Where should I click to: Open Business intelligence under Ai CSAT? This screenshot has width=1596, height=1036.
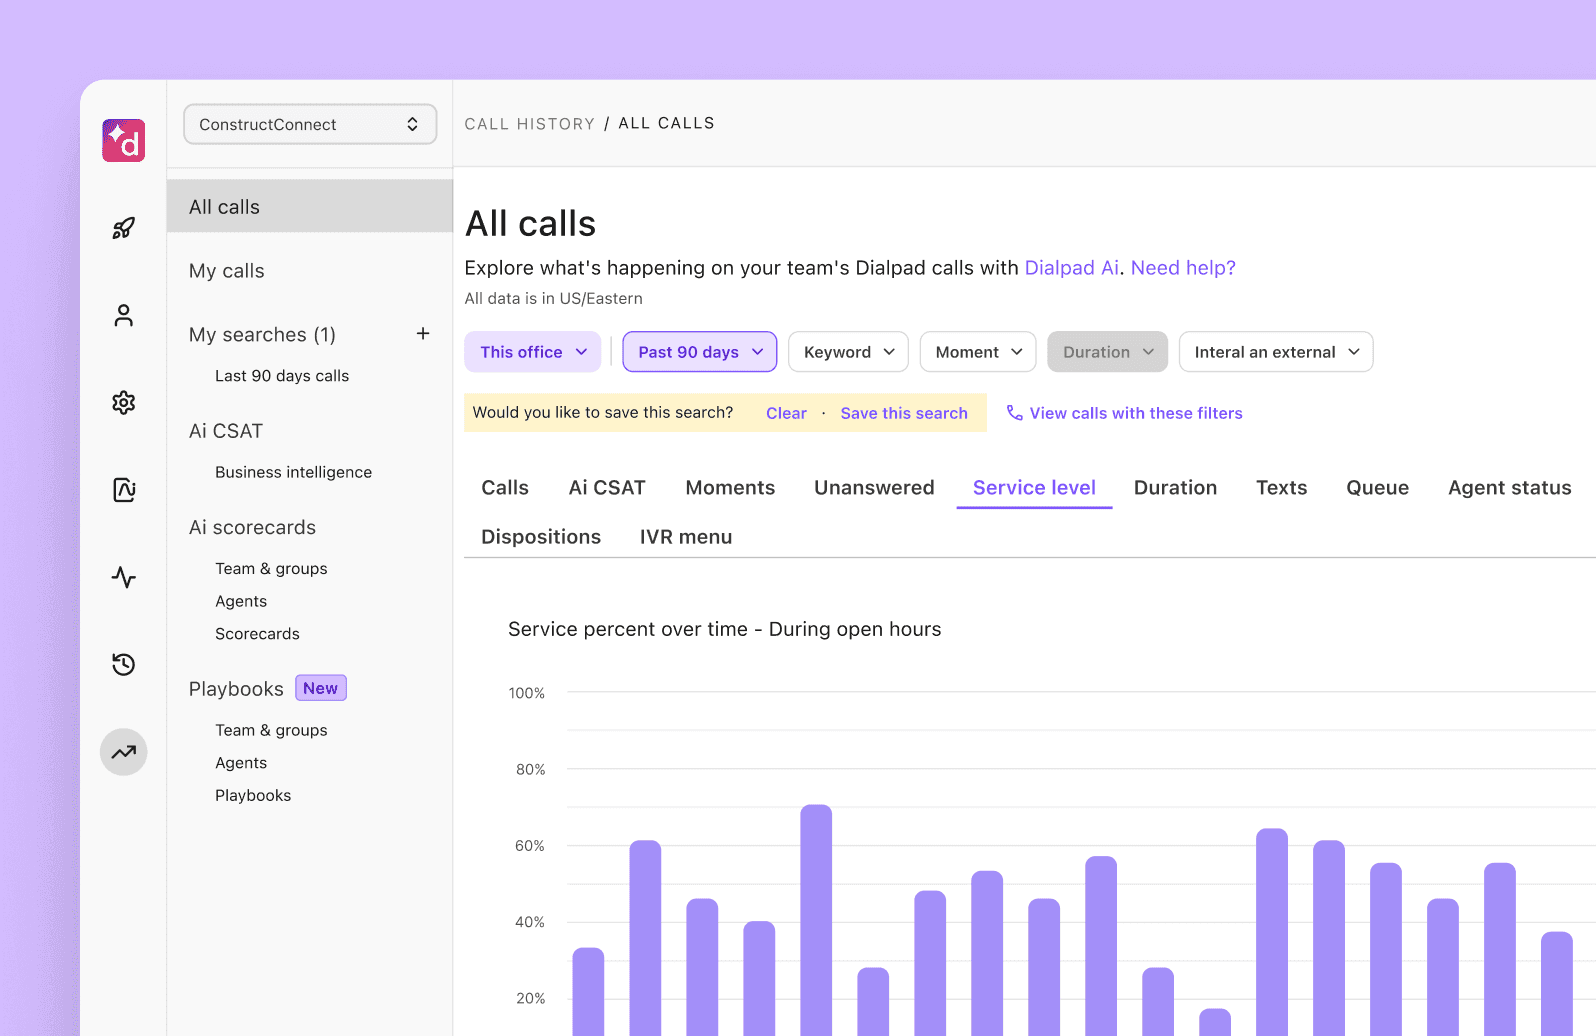coord(293,472)
